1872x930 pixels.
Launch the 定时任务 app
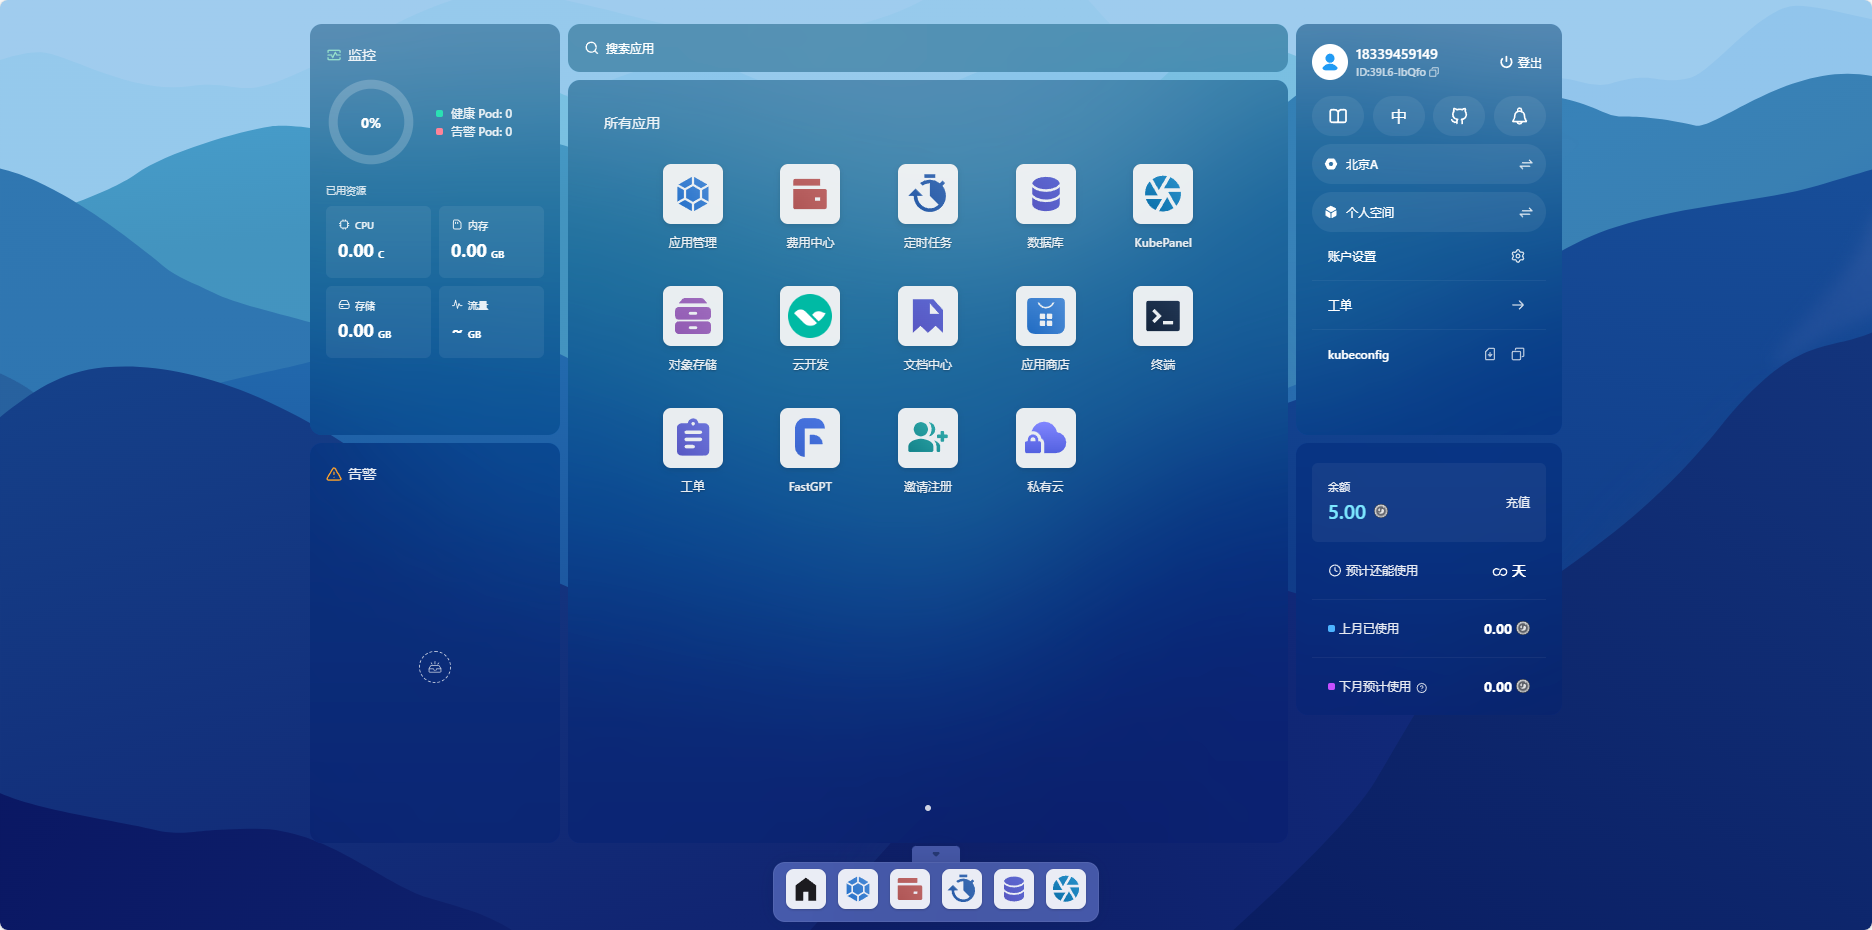[x=928, y=194]
